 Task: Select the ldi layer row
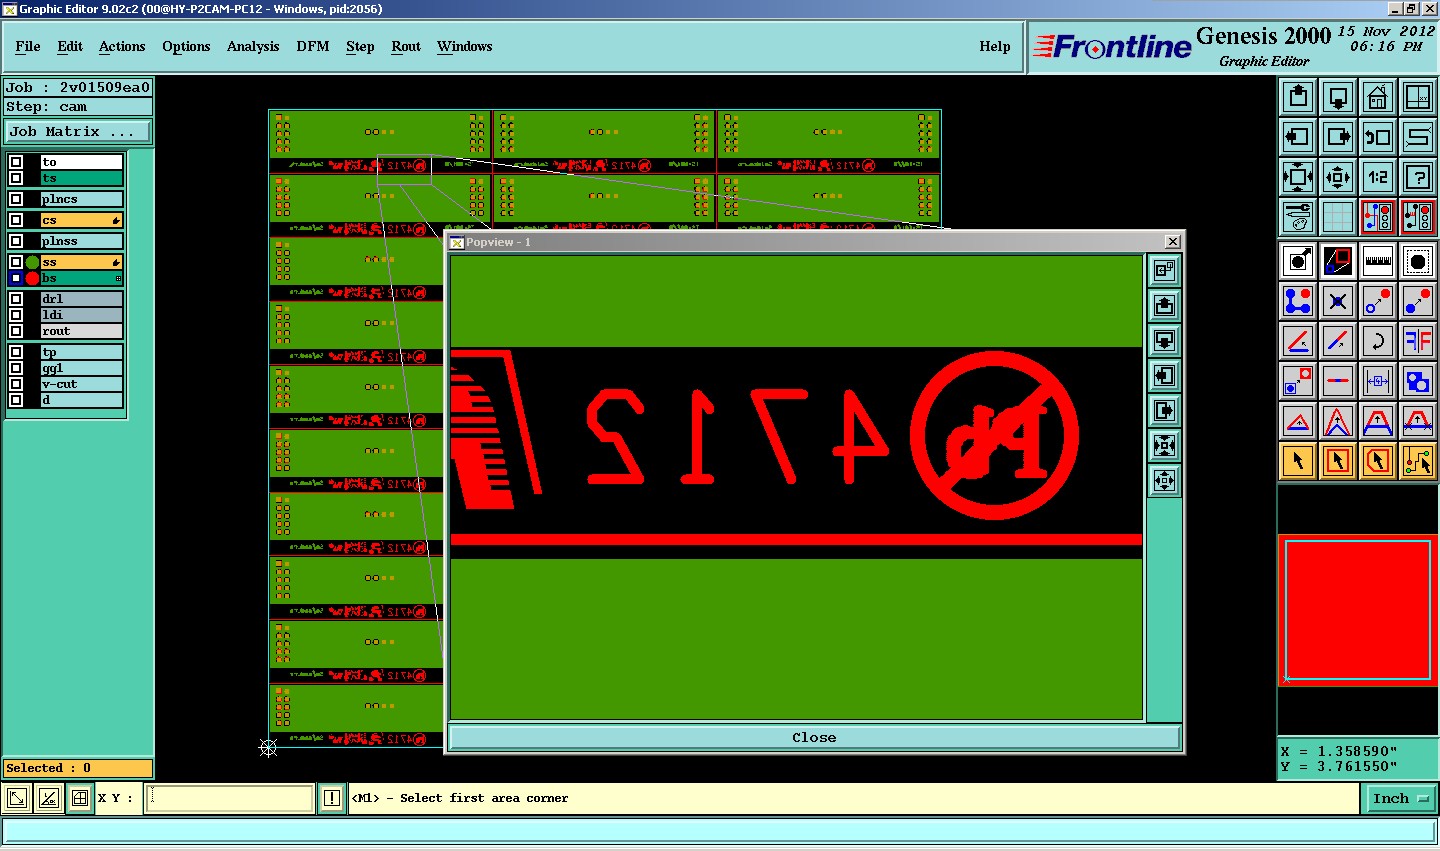pyautogui.click(x=81, y=315)
